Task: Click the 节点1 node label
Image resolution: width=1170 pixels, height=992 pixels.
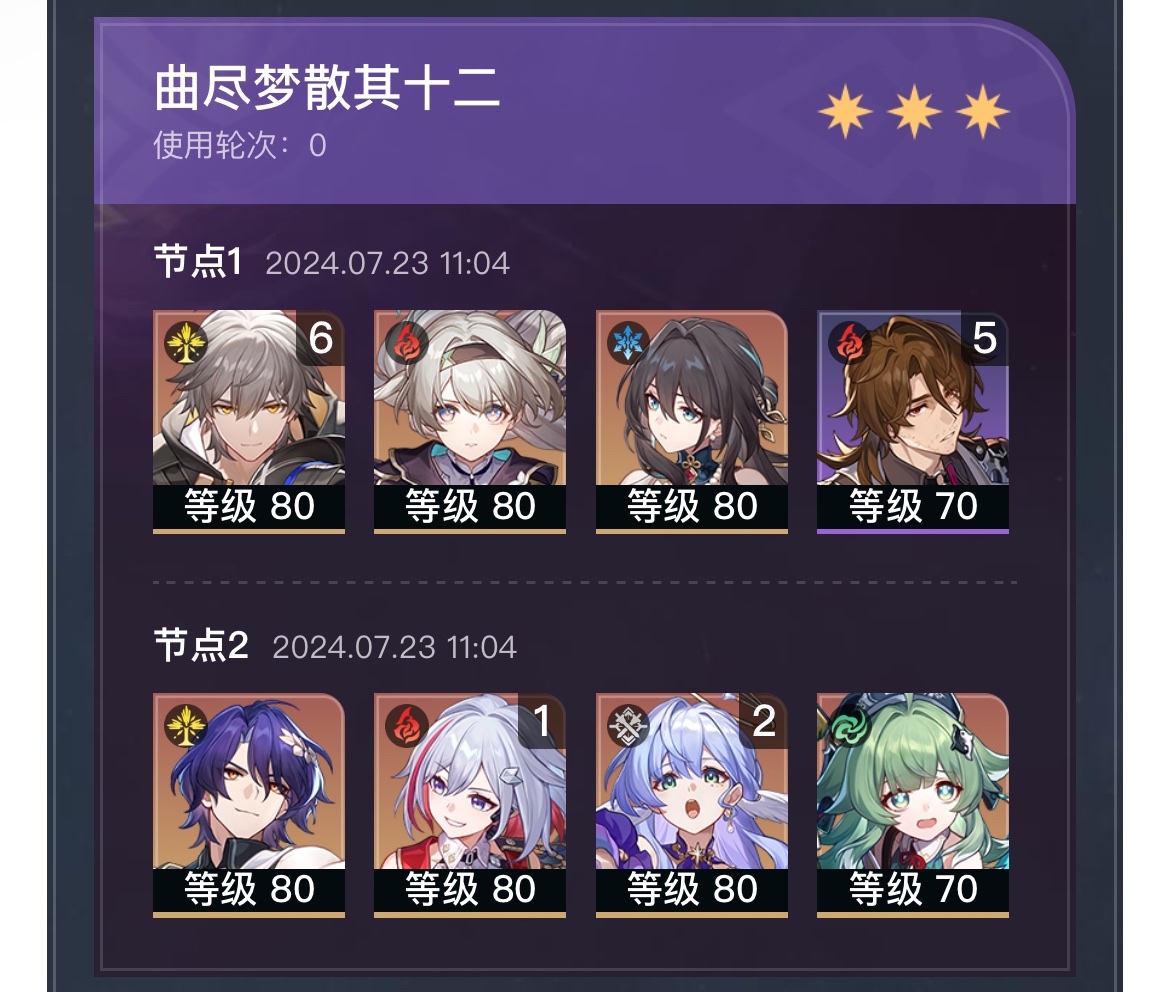Action: point(198,262)
